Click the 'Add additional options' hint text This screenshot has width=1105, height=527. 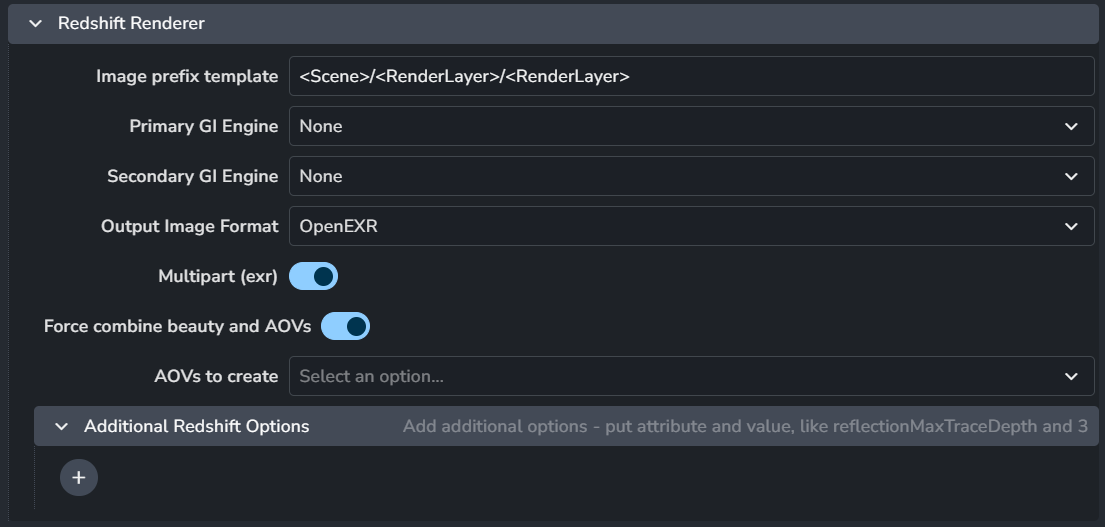point(744,426)
